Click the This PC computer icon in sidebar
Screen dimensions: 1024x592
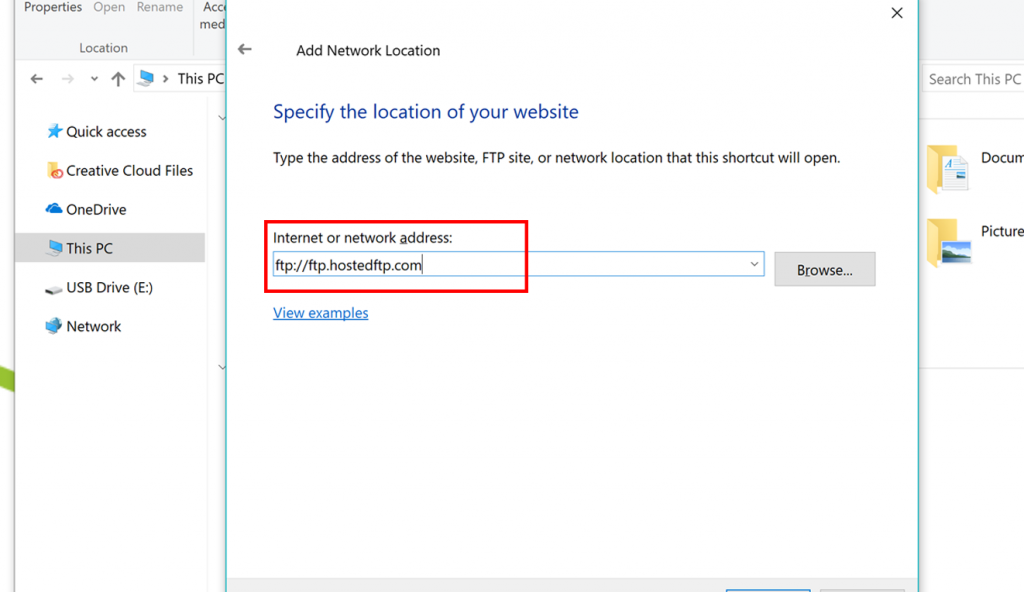point(55,248)
